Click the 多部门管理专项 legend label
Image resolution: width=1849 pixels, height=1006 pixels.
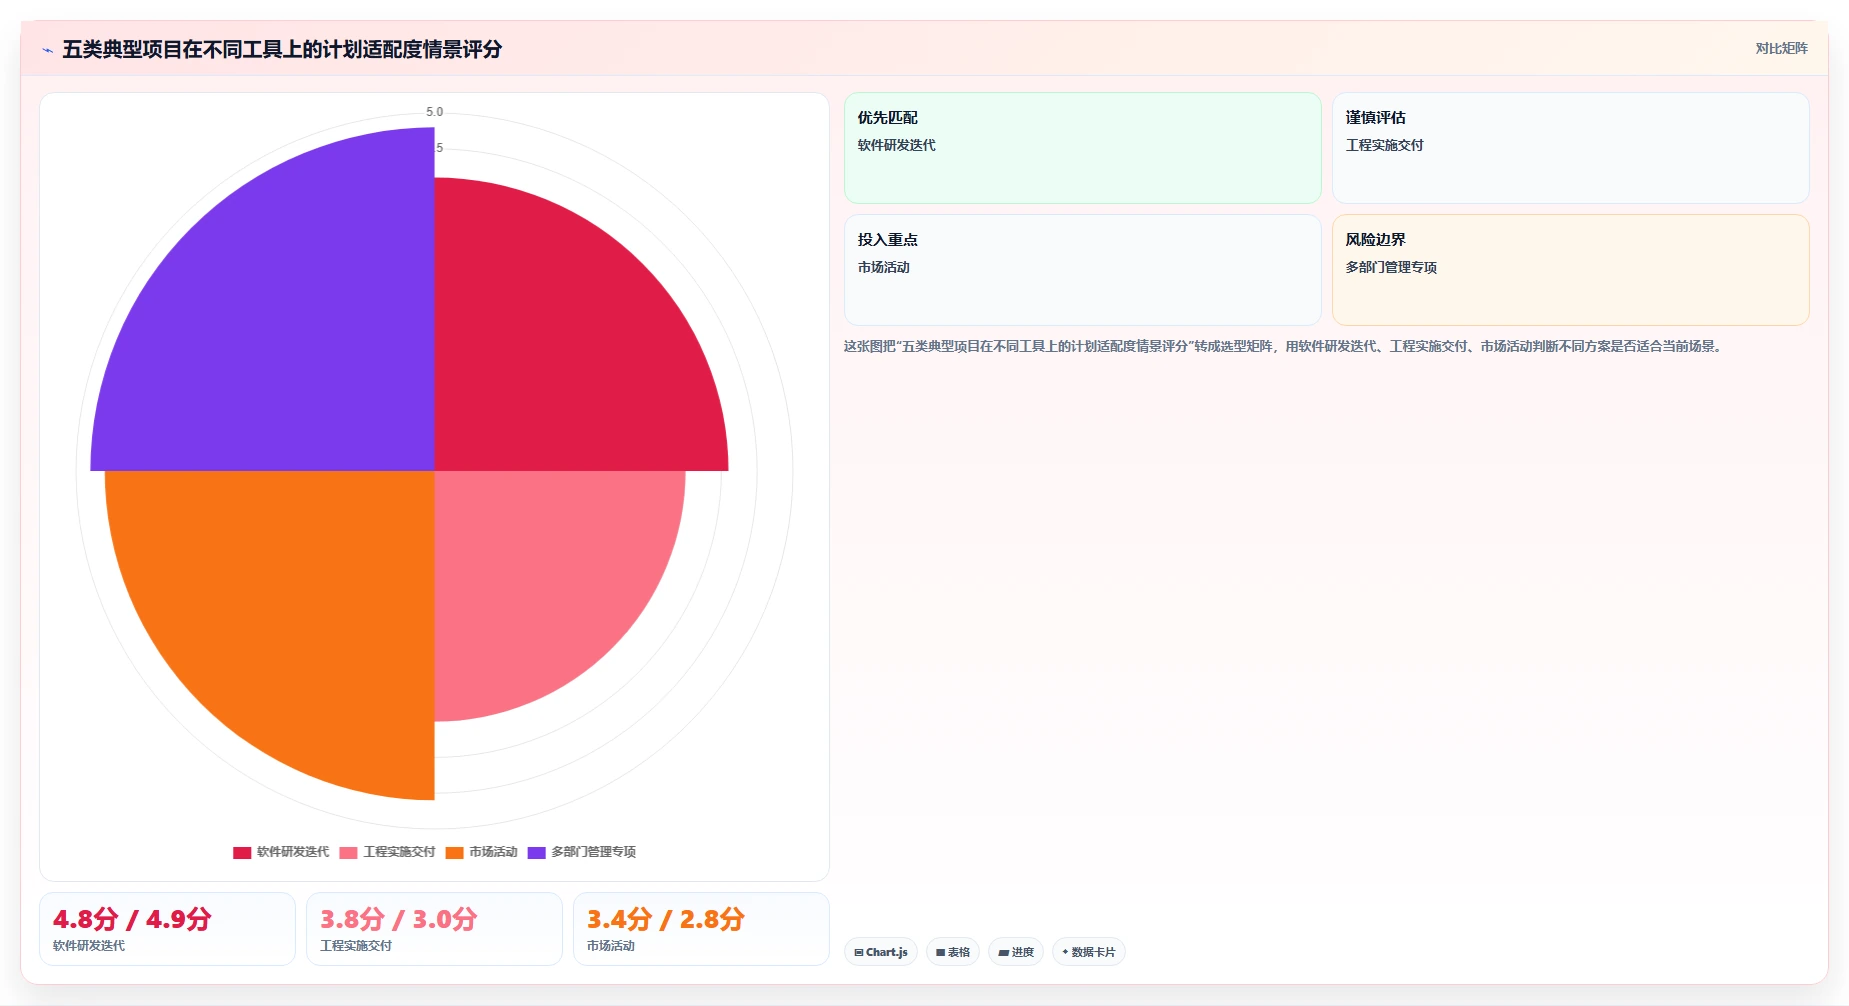click(593, 852)
